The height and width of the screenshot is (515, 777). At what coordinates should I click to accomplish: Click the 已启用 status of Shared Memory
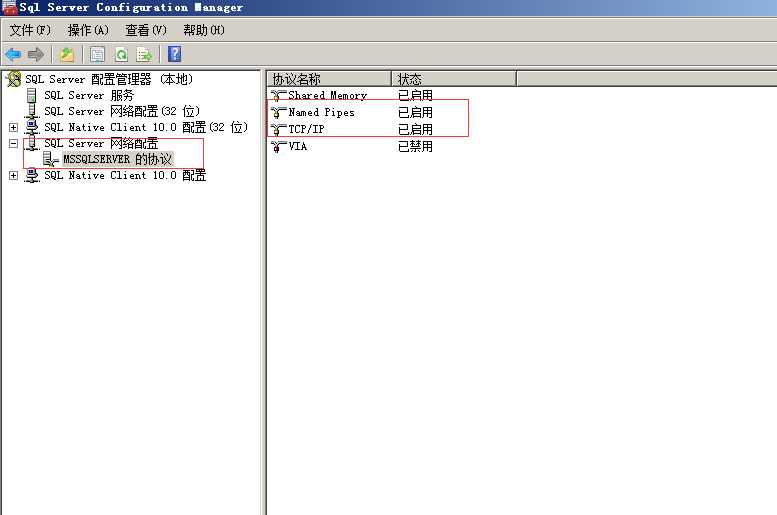[x=415, y=95]
